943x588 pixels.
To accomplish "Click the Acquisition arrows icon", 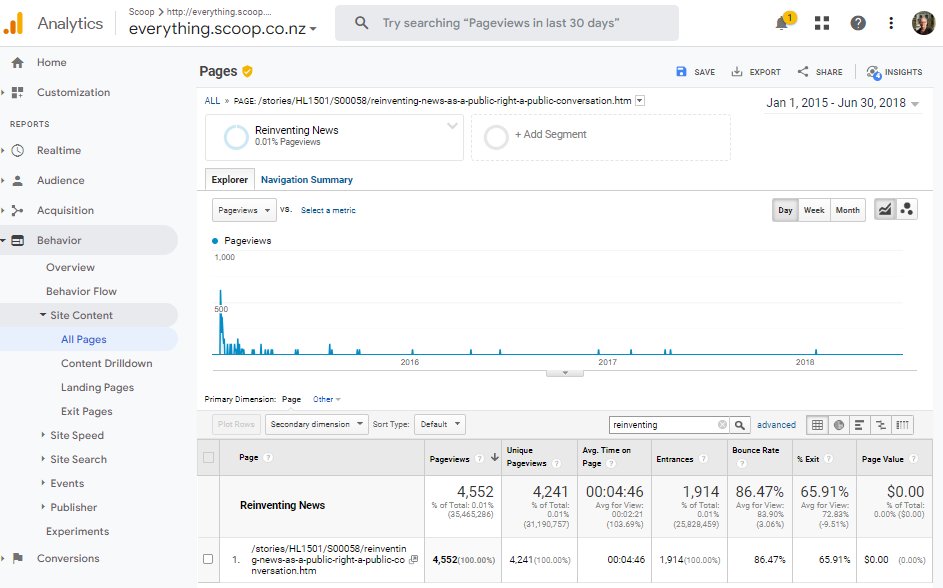I will [x=17, y=210].
